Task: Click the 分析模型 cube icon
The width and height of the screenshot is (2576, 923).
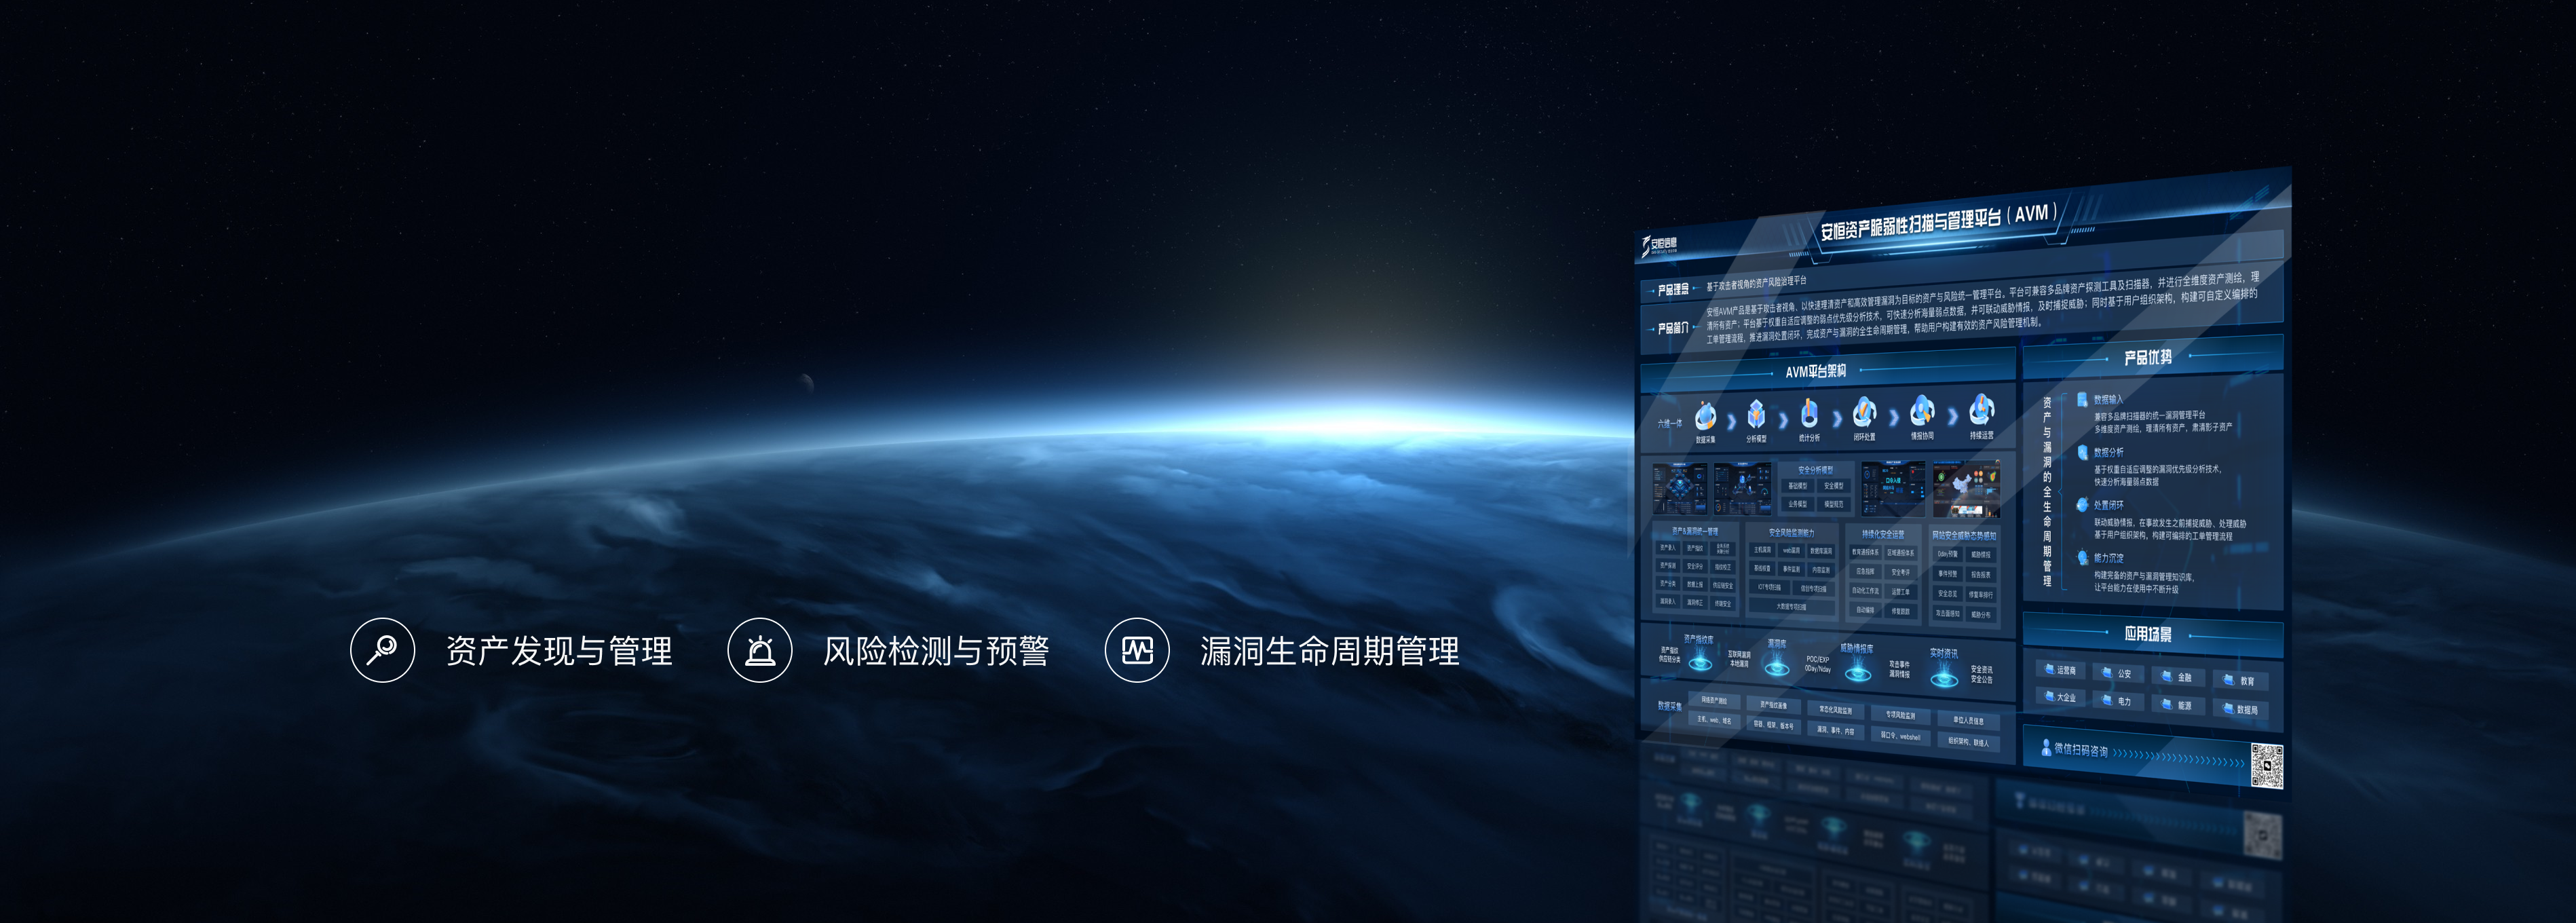Action: click(x=1756, y=413)
